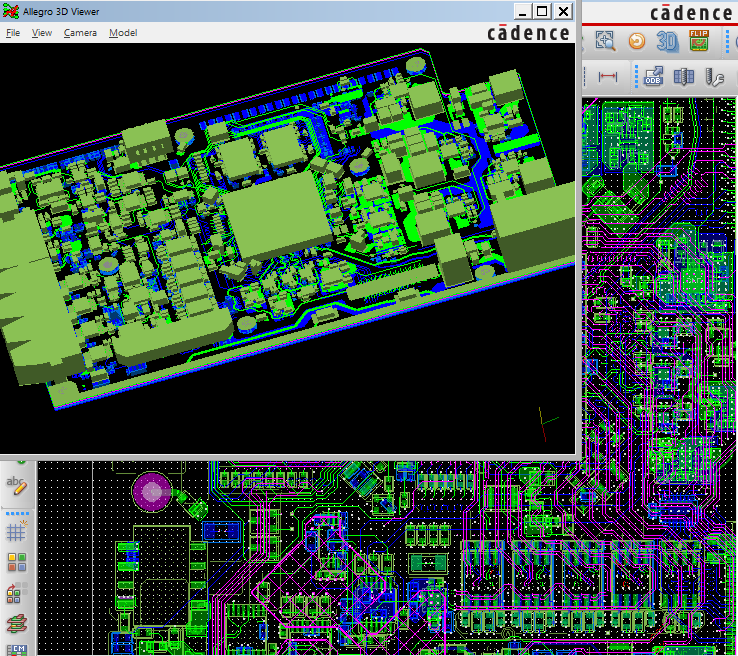This screenshot has width=738, height=656.
Task: Minimize the Allegro 3D Viewer window
Action: coord(522,11)
